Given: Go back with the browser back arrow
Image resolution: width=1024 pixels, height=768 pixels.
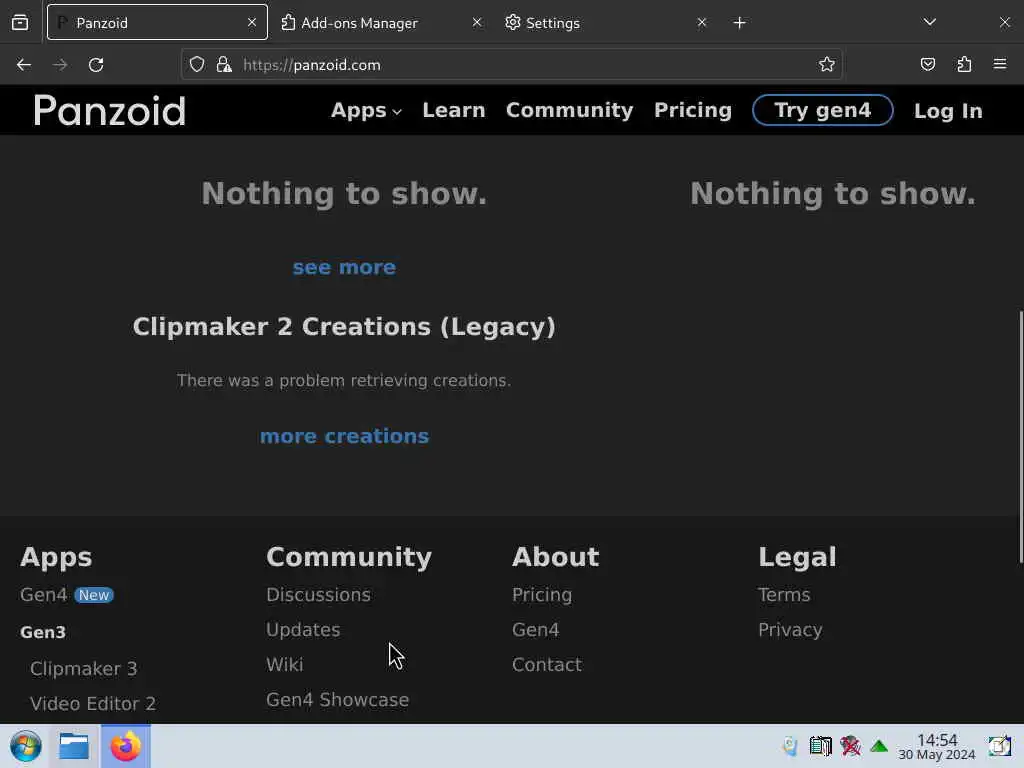Looking at the screenshot, I should [24, 65].
